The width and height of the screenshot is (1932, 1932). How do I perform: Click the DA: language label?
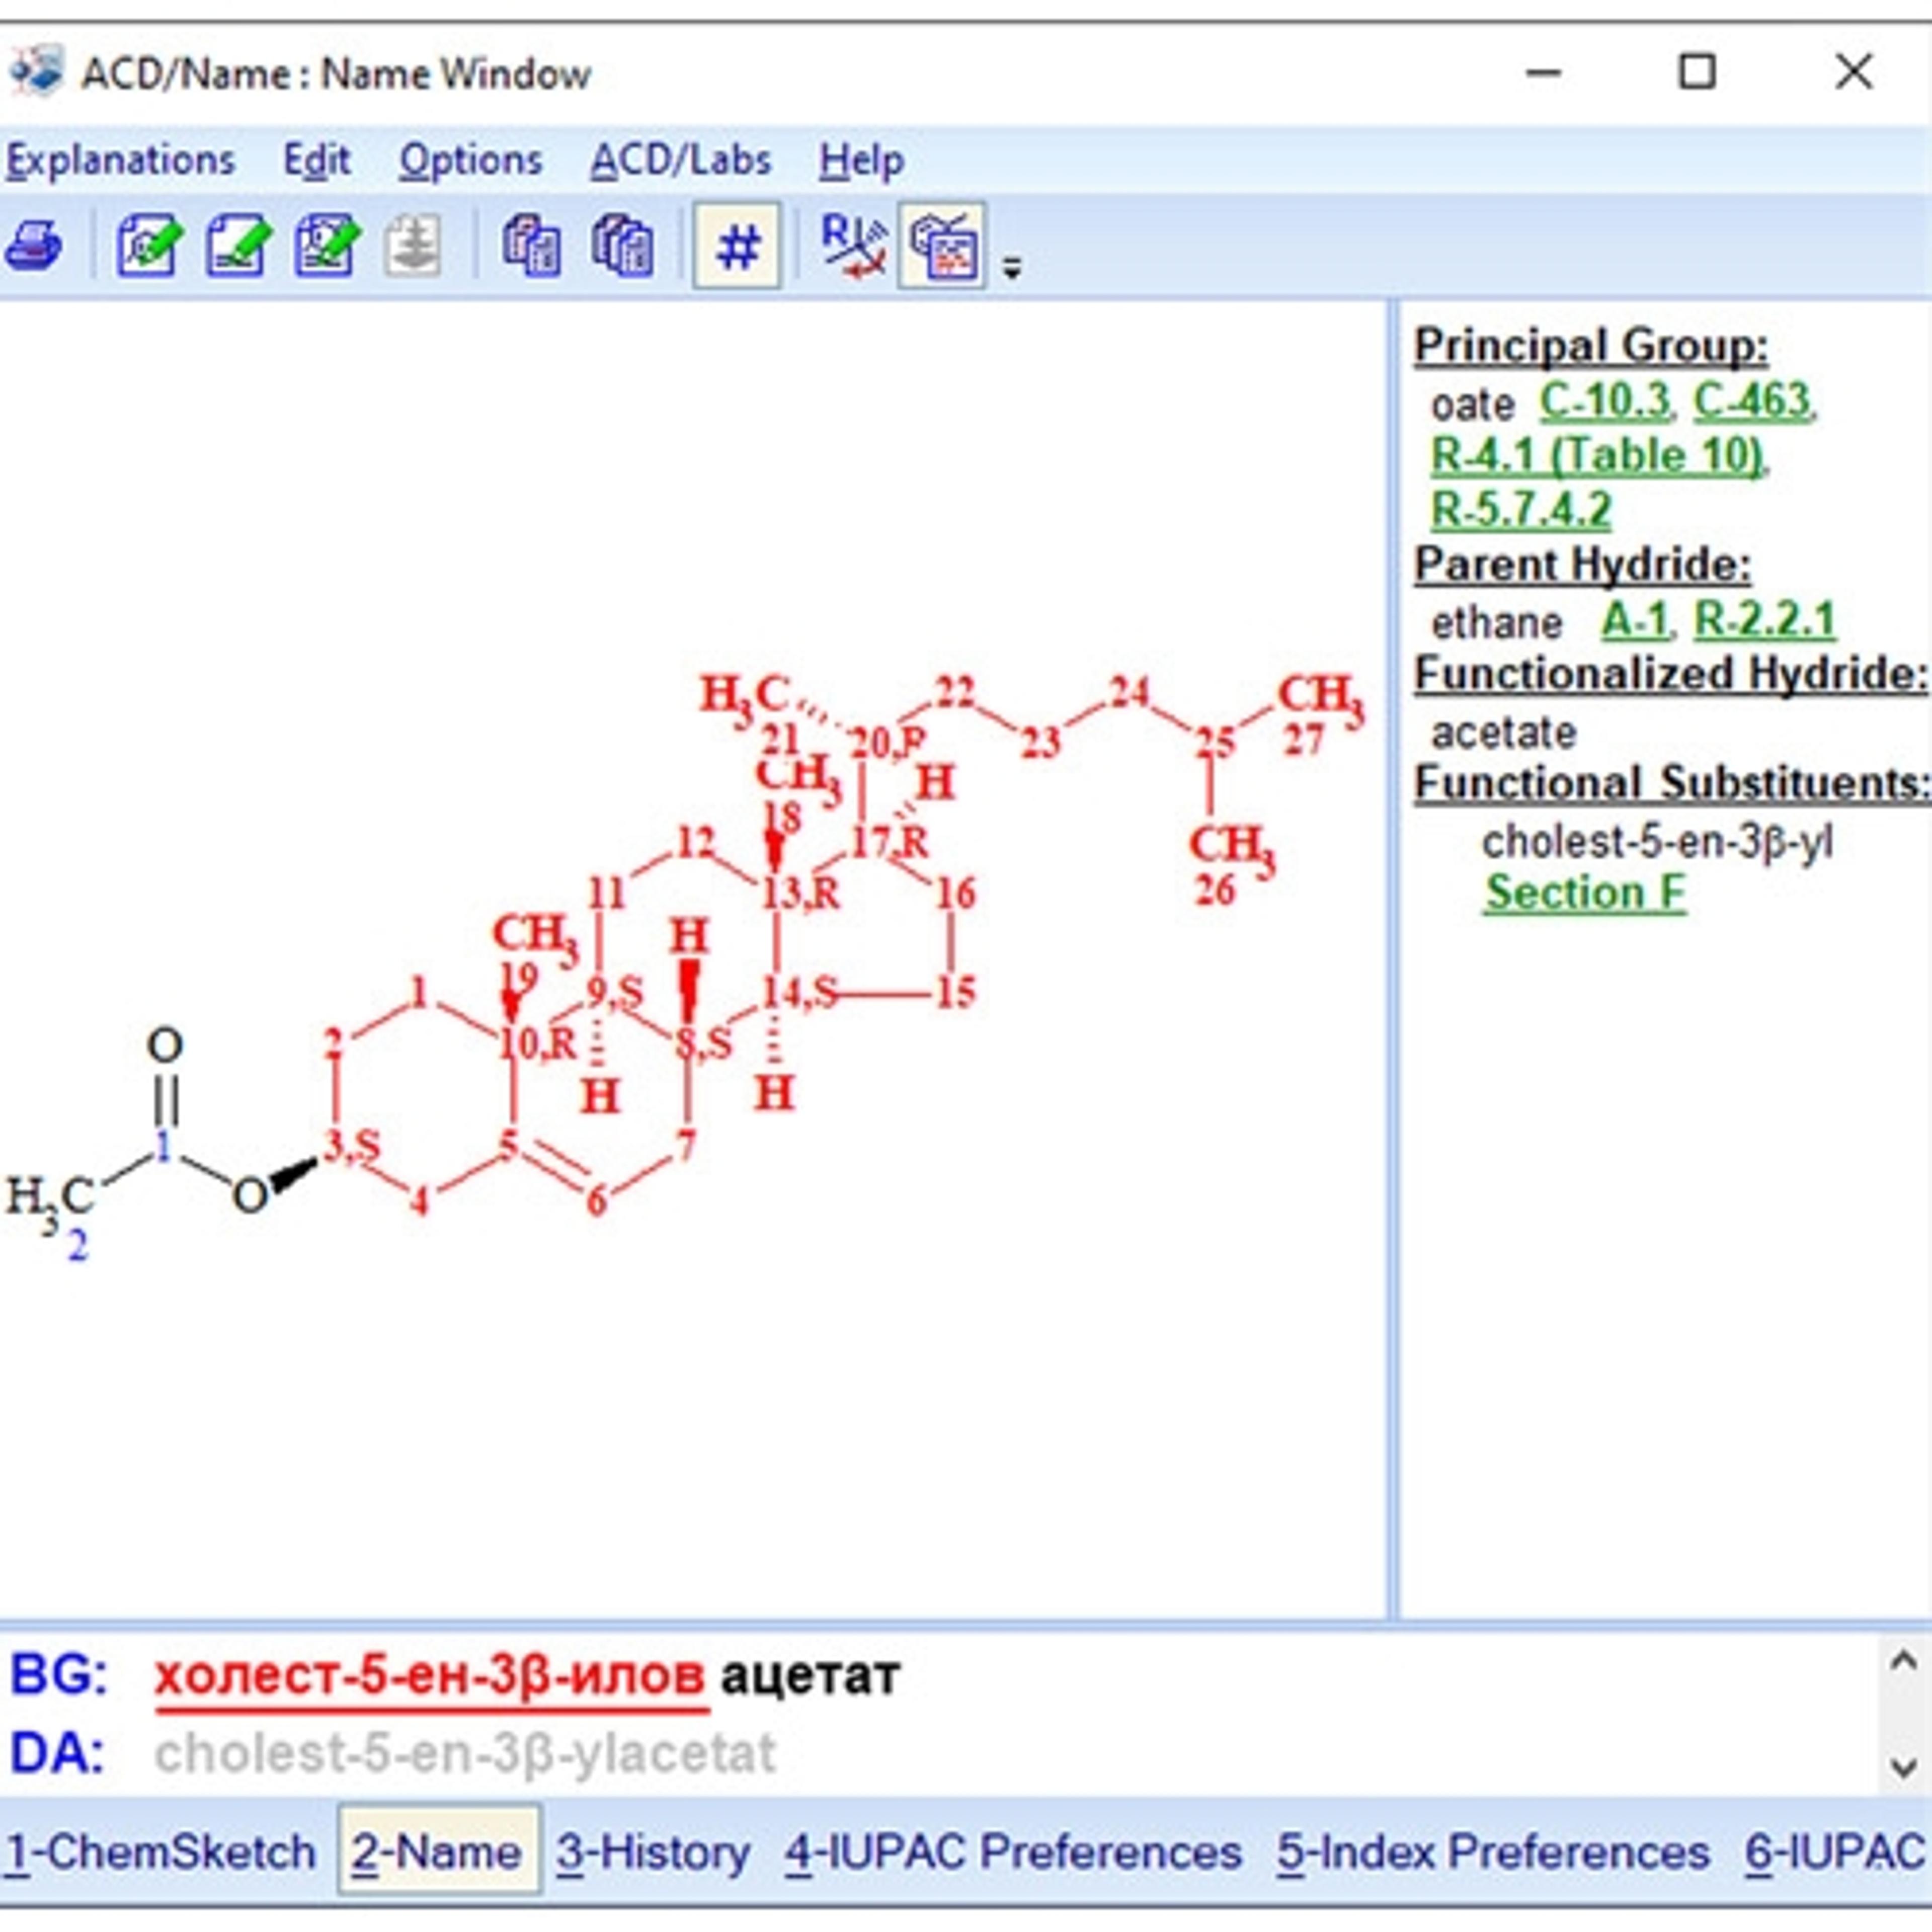pos(58,1754)
